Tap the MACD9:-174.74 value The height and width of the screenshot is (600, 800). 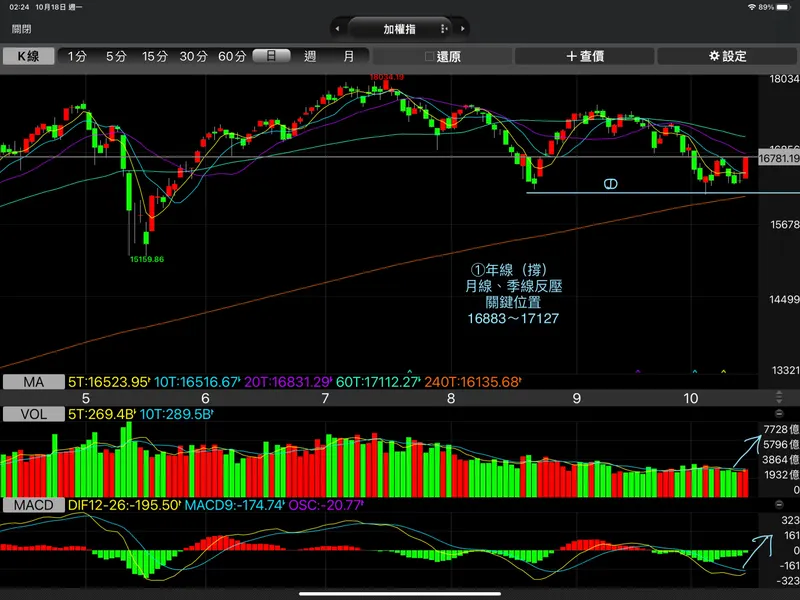pos(234,505)
